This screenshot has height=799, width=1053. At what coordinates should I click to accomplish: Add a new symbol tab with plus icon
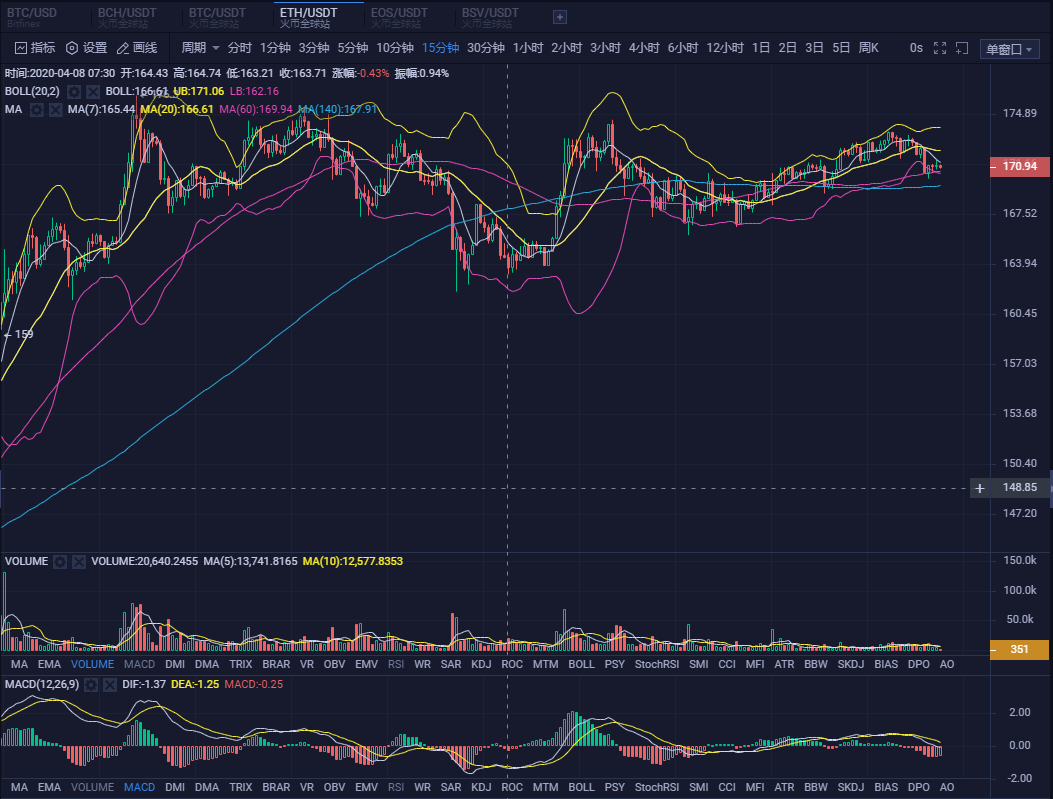tap(560, 17)
